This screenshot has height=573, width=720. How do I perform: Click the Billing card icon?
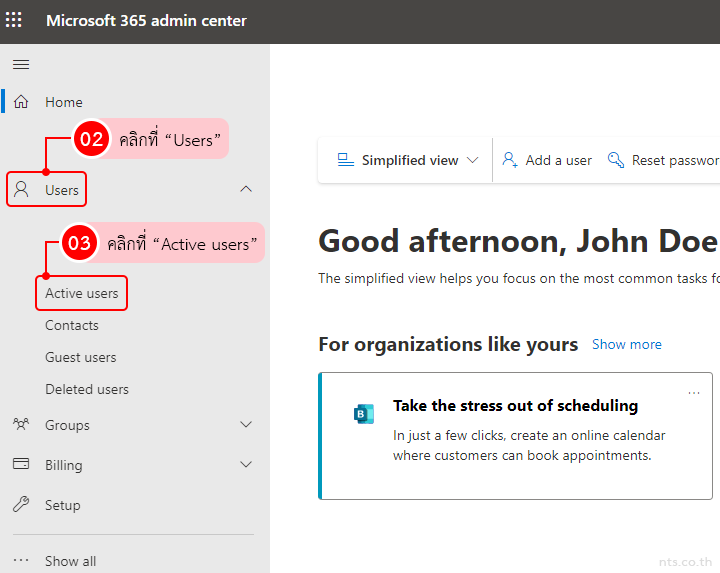tap(21, 465)
